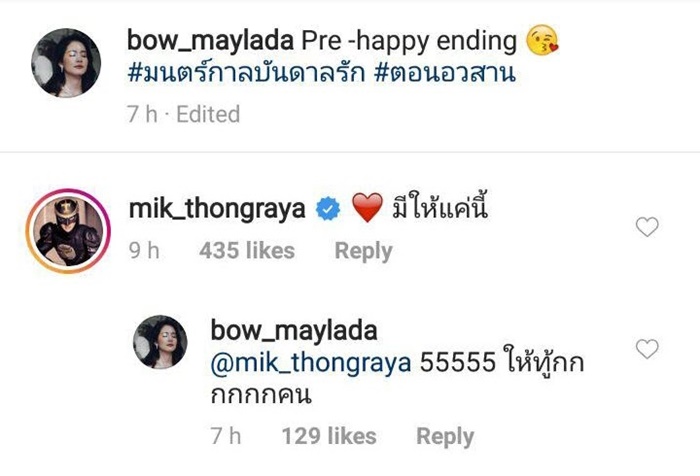The width and height of the screenshot is (700, 476).
Task: Reply to mik_thongraya's comment
Action: [363, 251]
